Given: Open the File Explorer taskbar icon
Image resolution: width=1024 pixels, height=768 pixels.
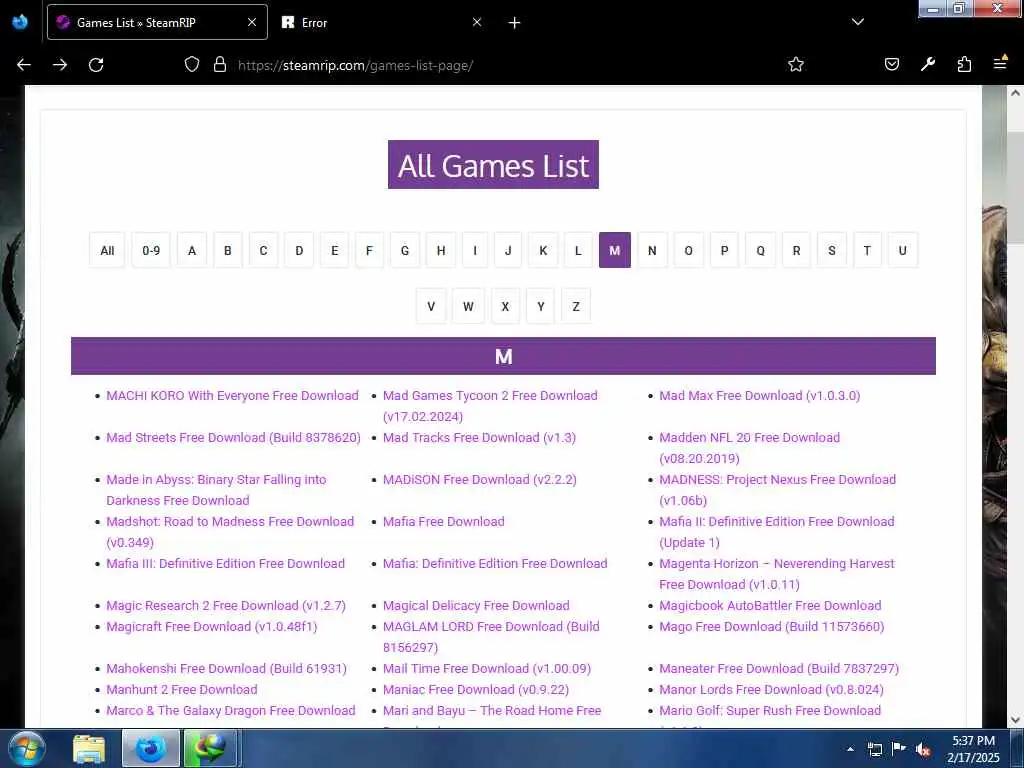Looking at the screenshot, I should click(x=89, y=749).
